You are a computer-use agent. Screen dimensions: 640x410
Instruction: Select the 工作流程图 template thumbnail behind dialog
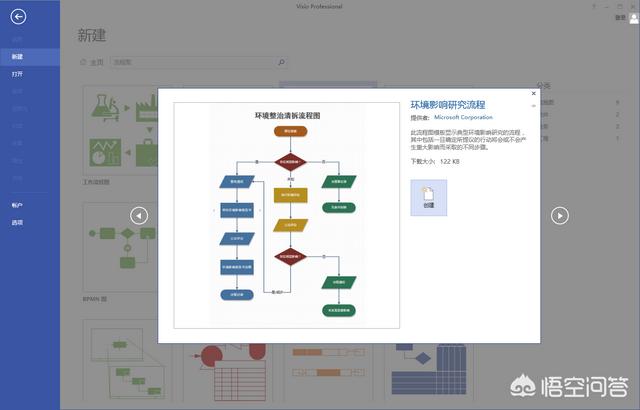click(x=121, y=131)
